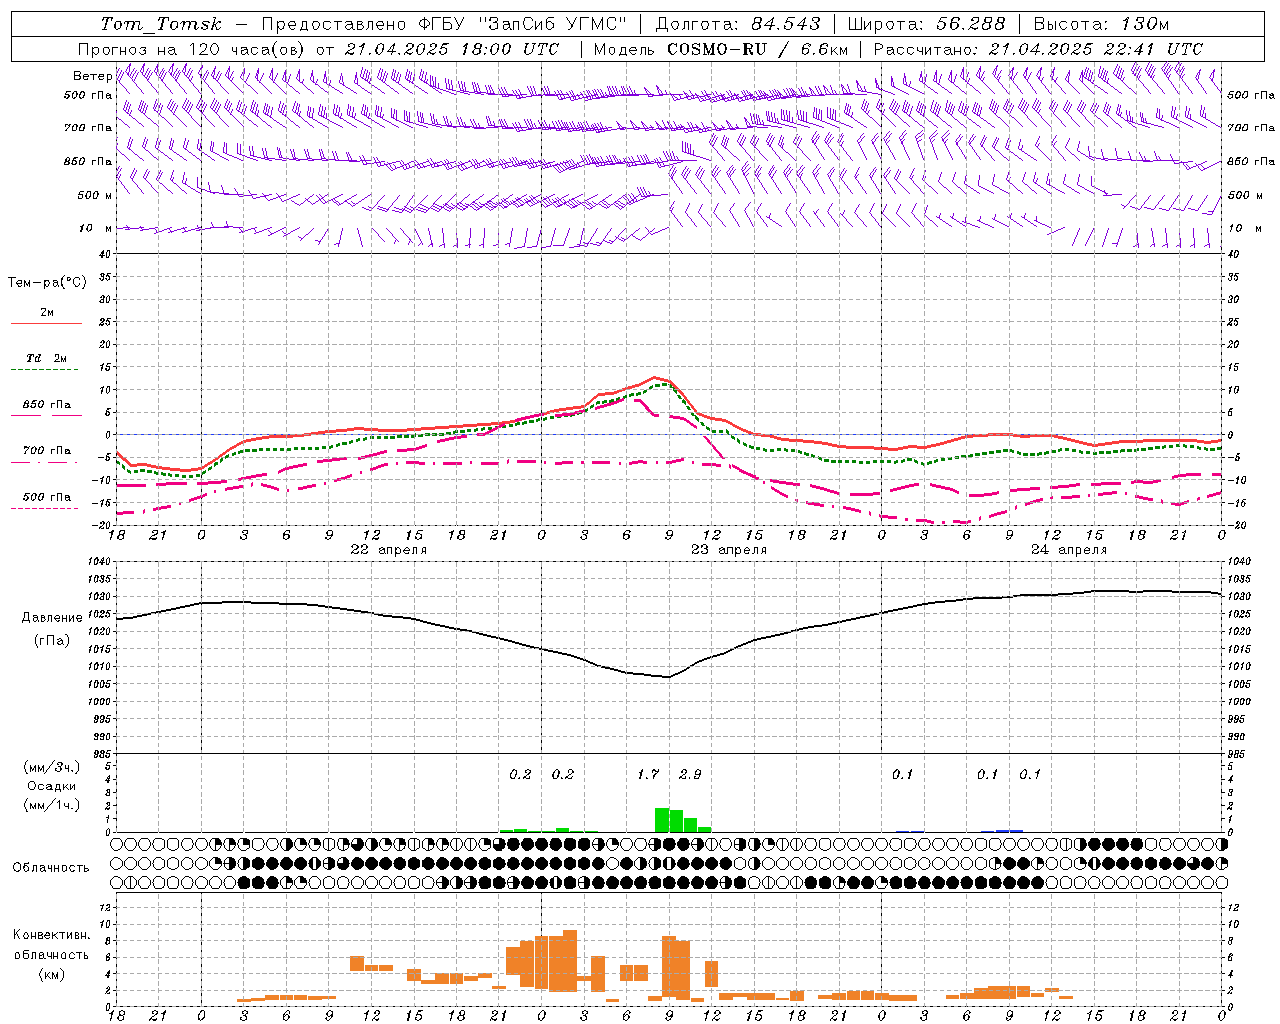Click the 'Осадки' precipitation label
The image size is (1280, 1024).
click(x=52, y=786)
